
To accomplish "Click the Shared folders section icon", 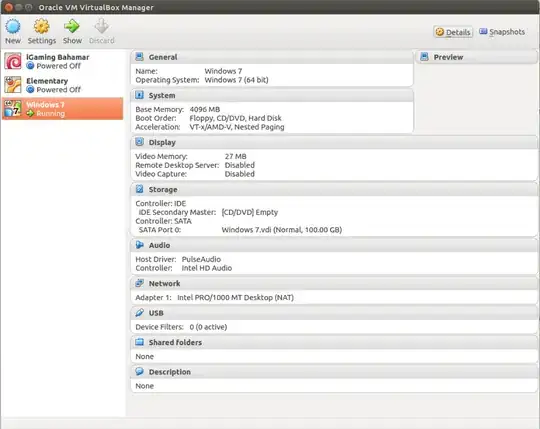I will click(139, 342).
